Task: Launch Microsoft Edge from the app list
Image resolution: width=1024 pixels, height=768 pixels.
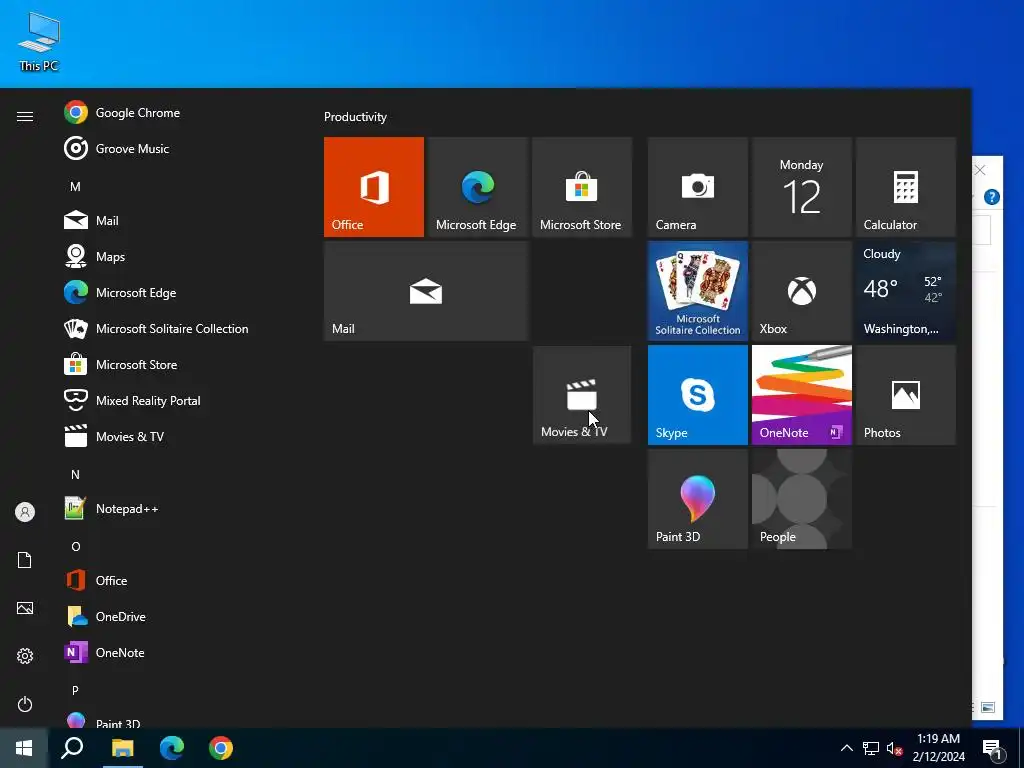Action: point(176,293)
